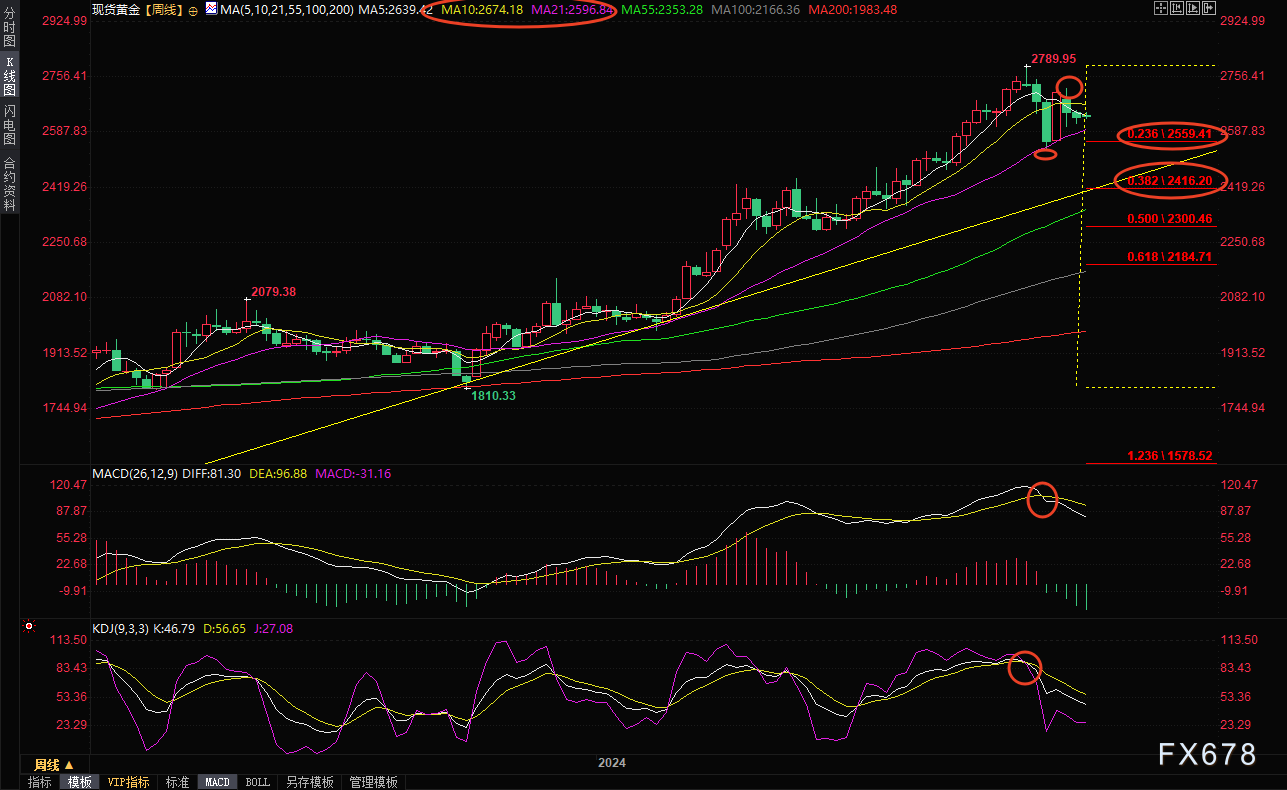Screen dimensions: 1287x790
Task: Open the MACD(26,12,9) parameter label
Action: pos(135,473)
